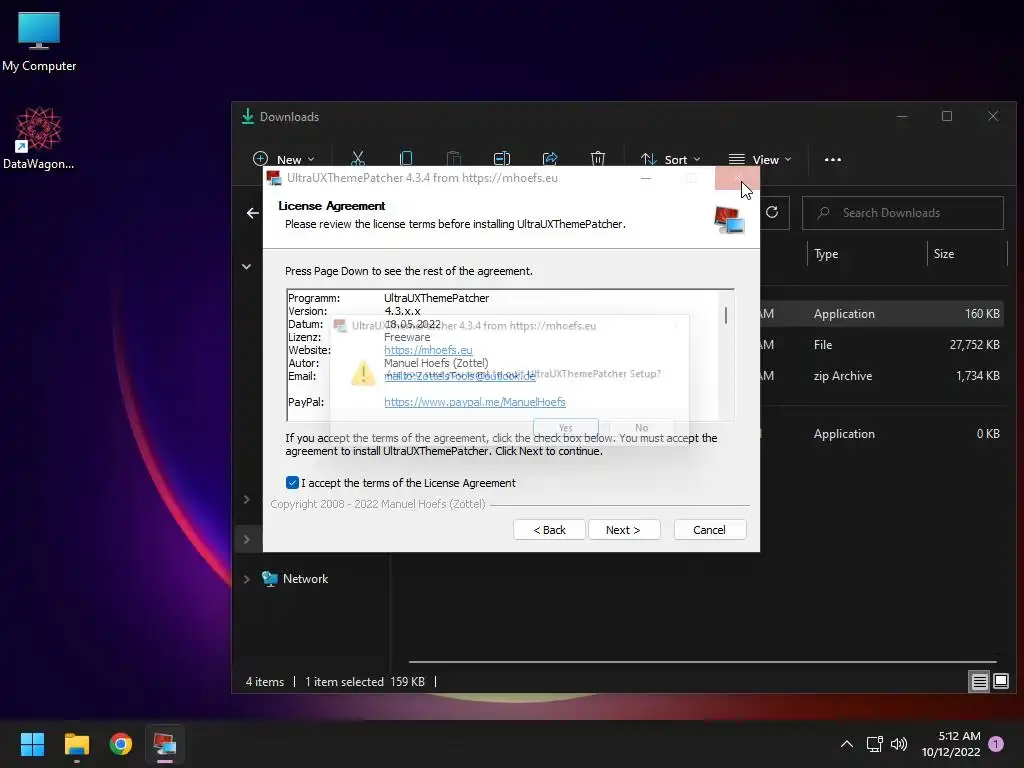Click the Back button in installer
Image resolution: width=1024 pixels, height=768 pixels.
549,530
